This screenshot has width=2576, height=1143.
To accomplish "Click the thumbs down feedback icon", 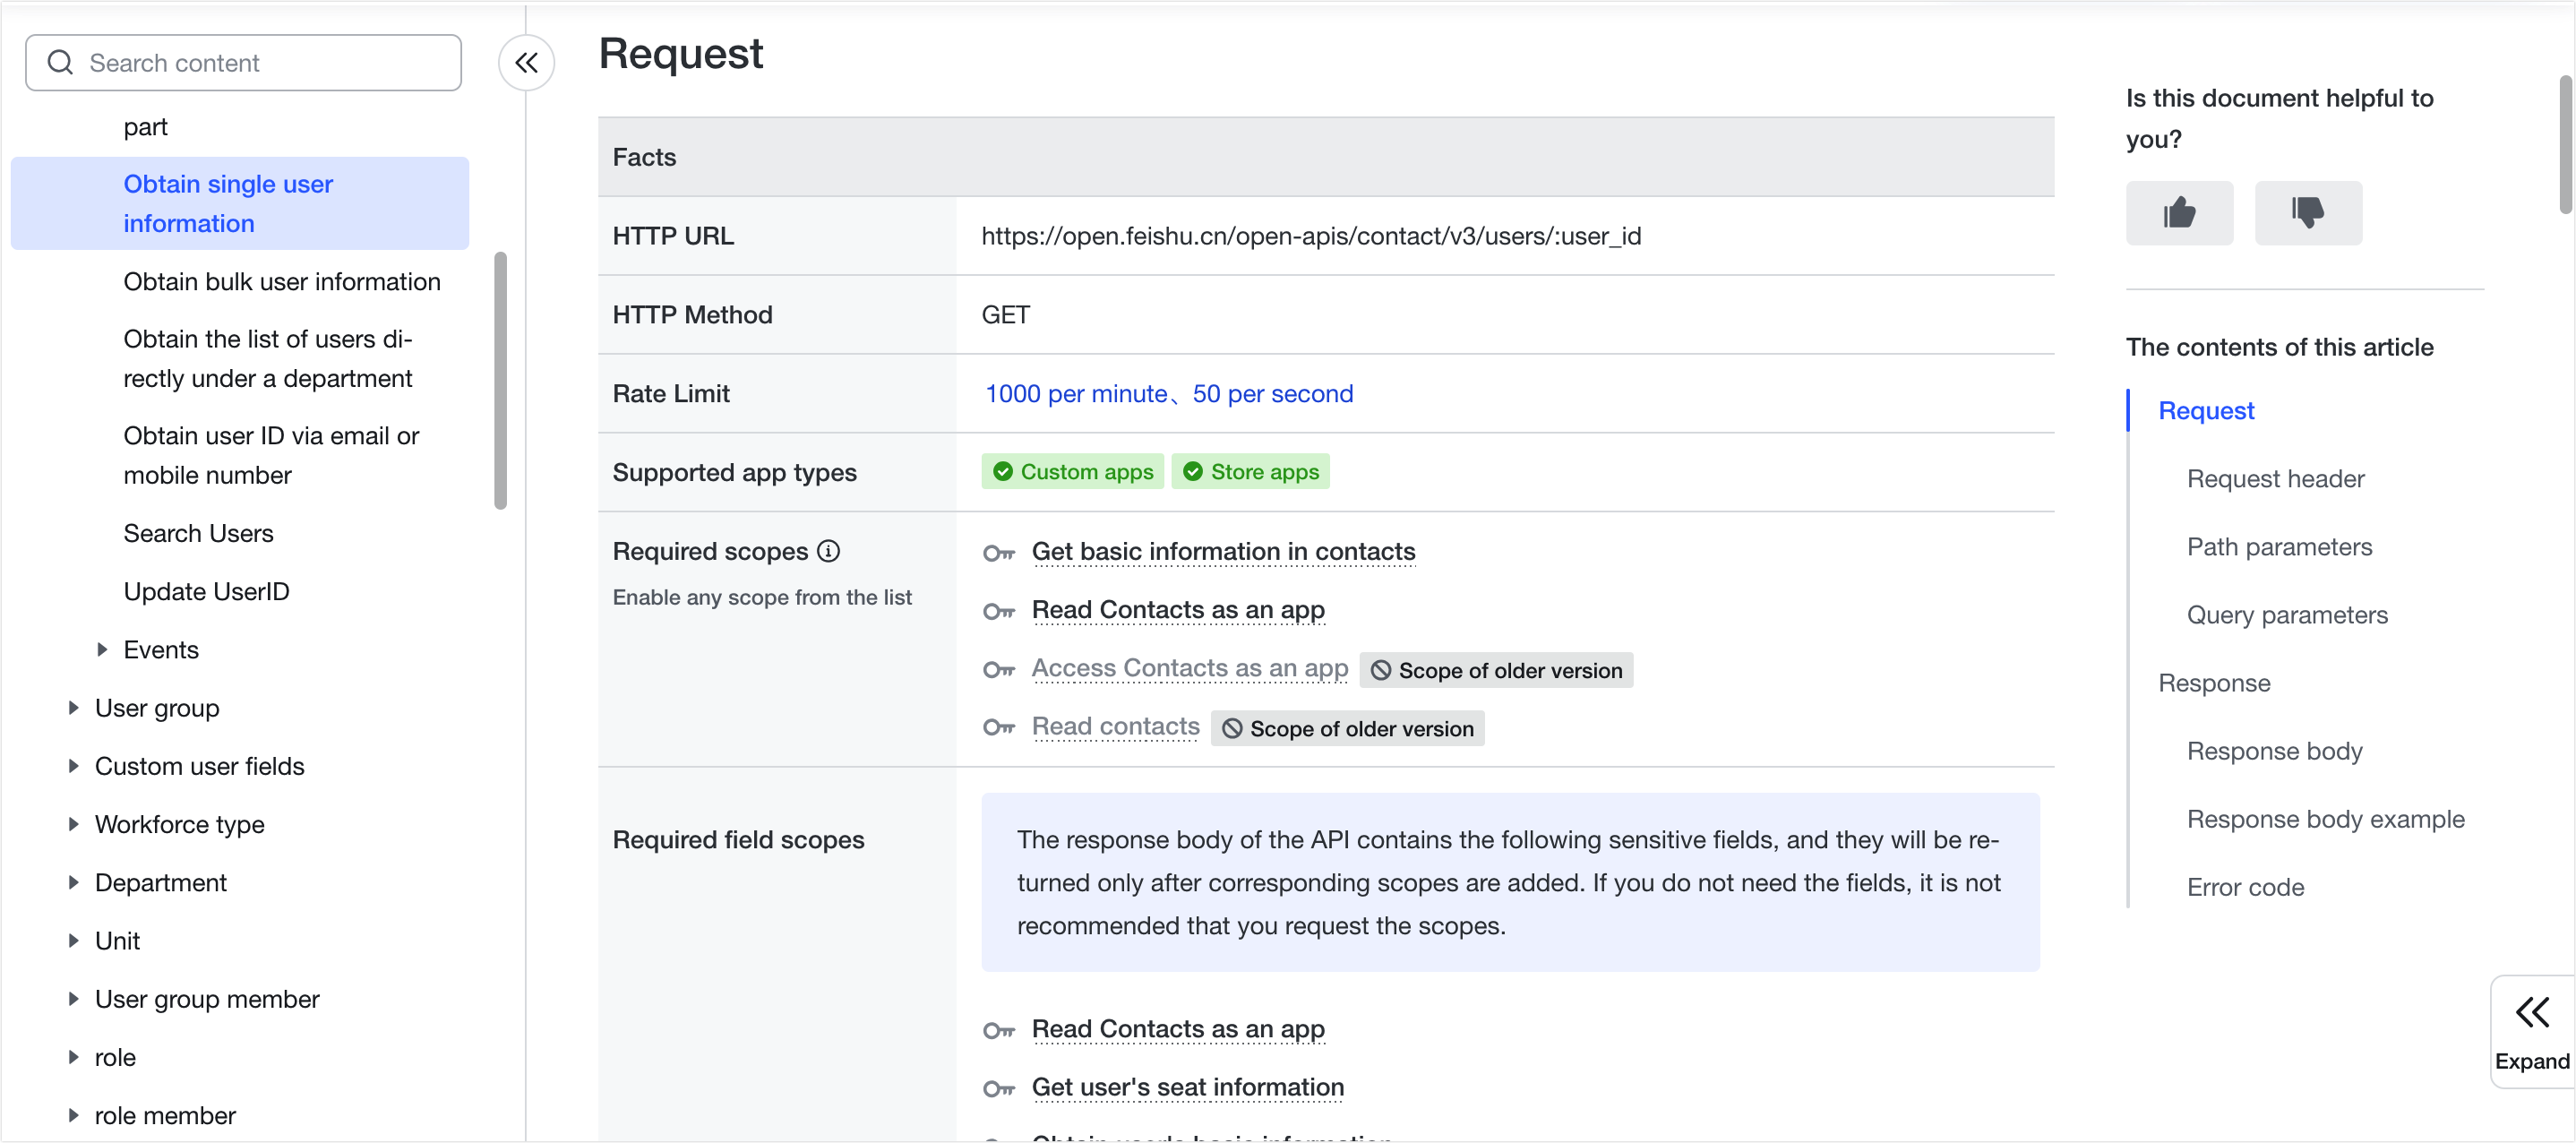I will [x=2307, y=213].
